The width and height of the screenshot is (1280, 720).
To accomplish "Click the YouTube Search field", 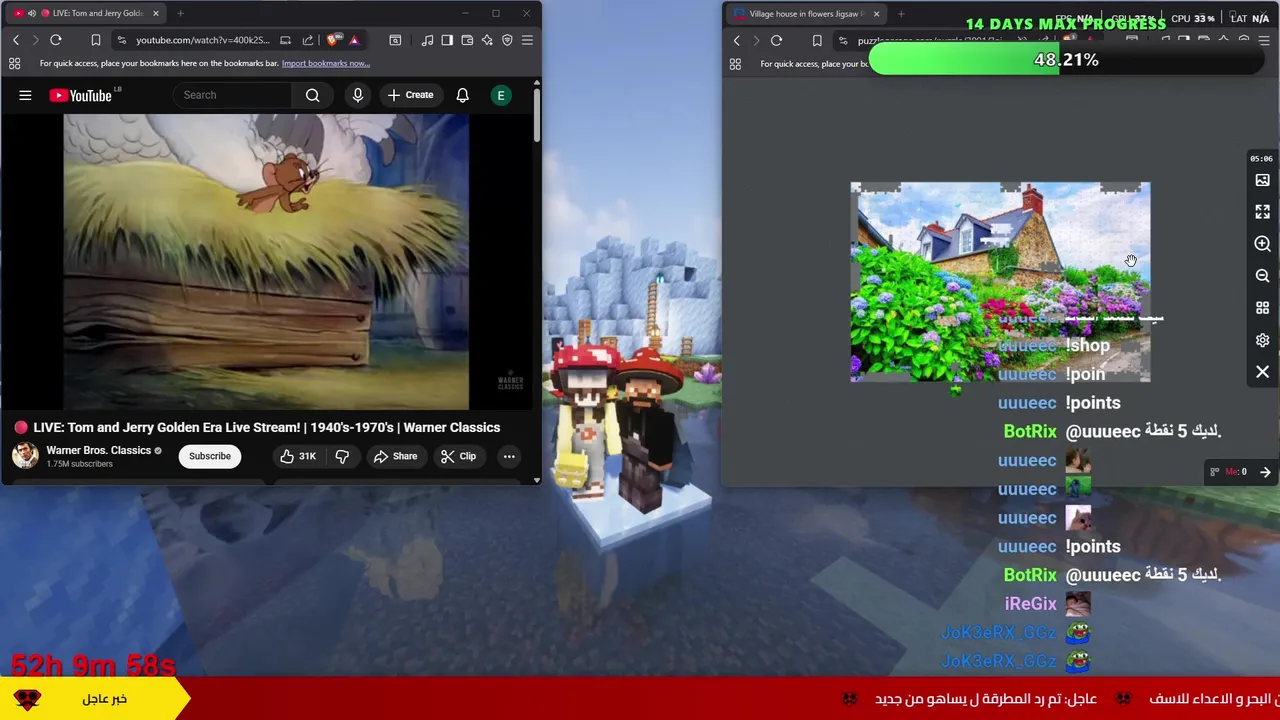I will (233, 95).
